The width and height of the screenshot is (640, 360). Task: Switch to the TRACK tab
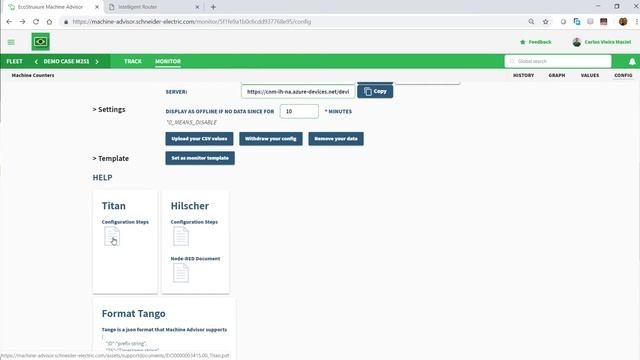(133, 61)
